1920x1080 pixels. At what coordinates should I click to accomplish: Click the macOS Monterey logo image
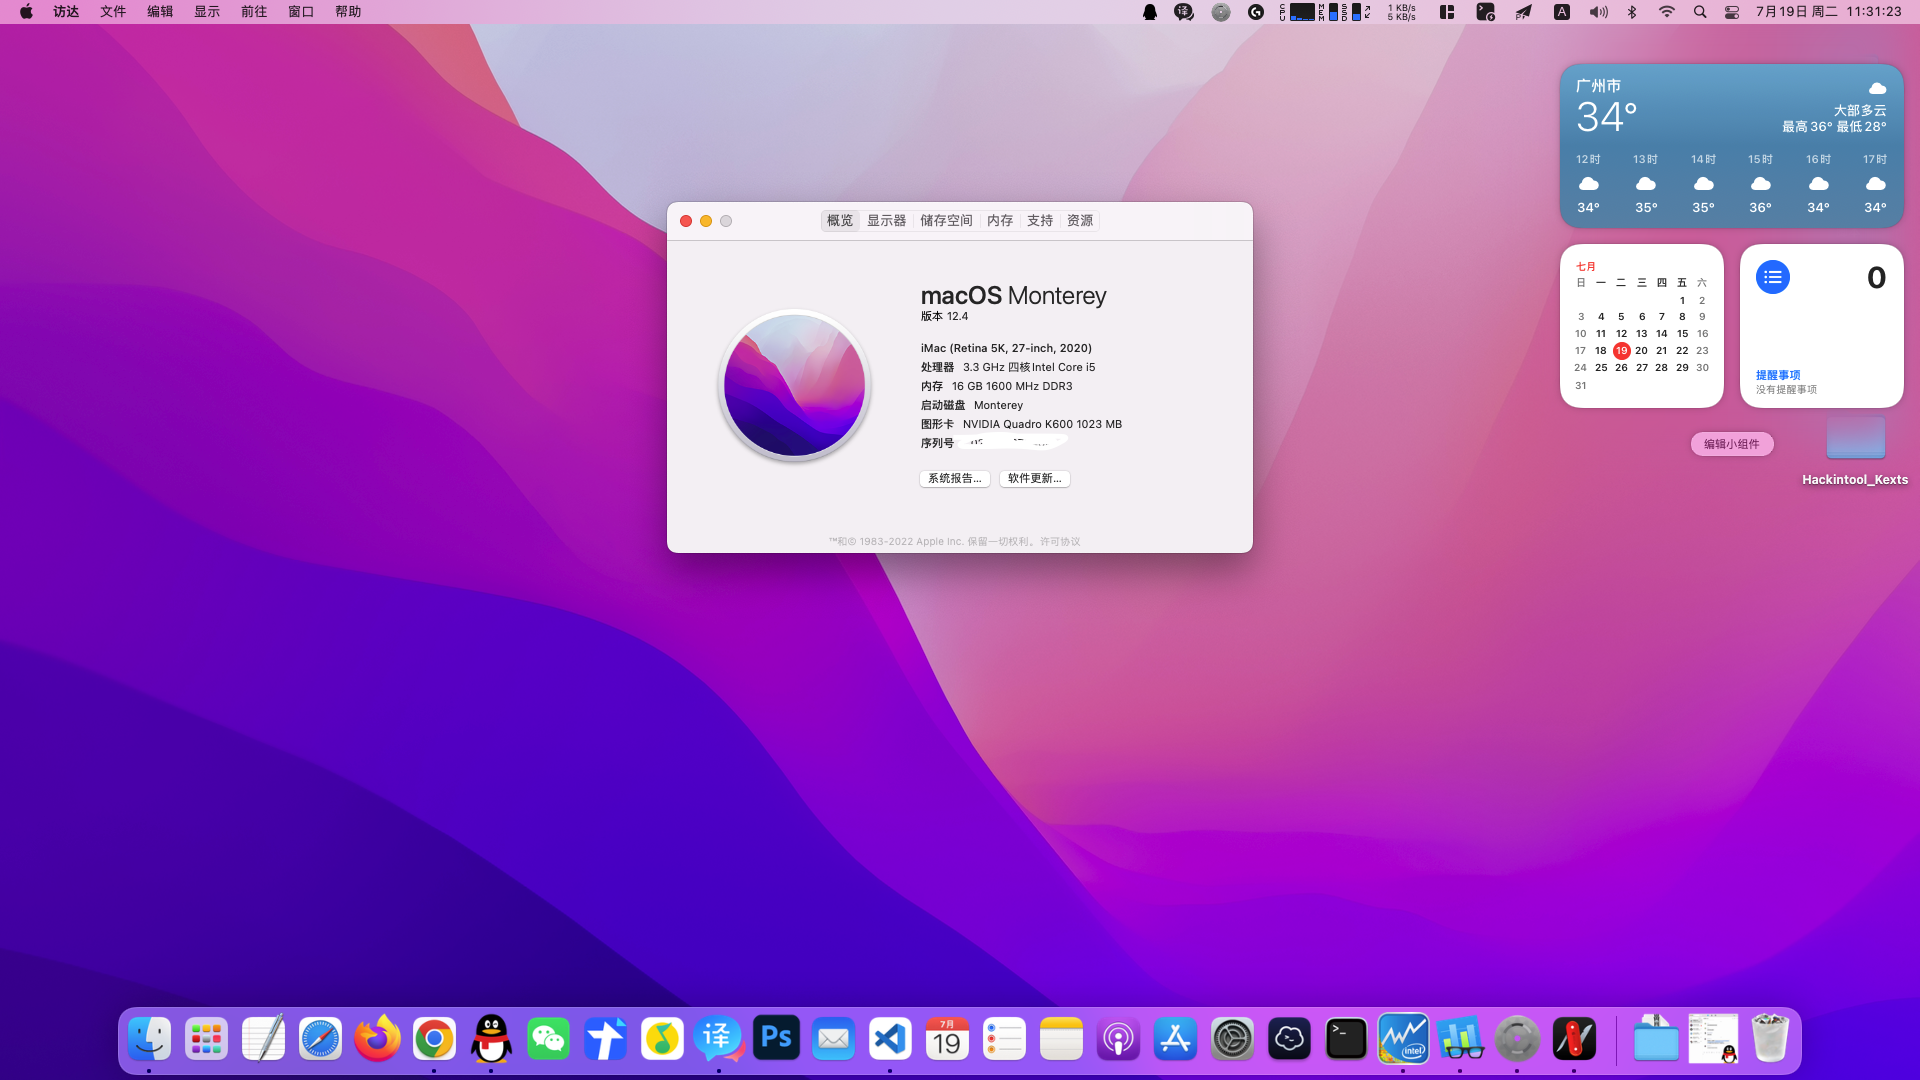[795, 385]
